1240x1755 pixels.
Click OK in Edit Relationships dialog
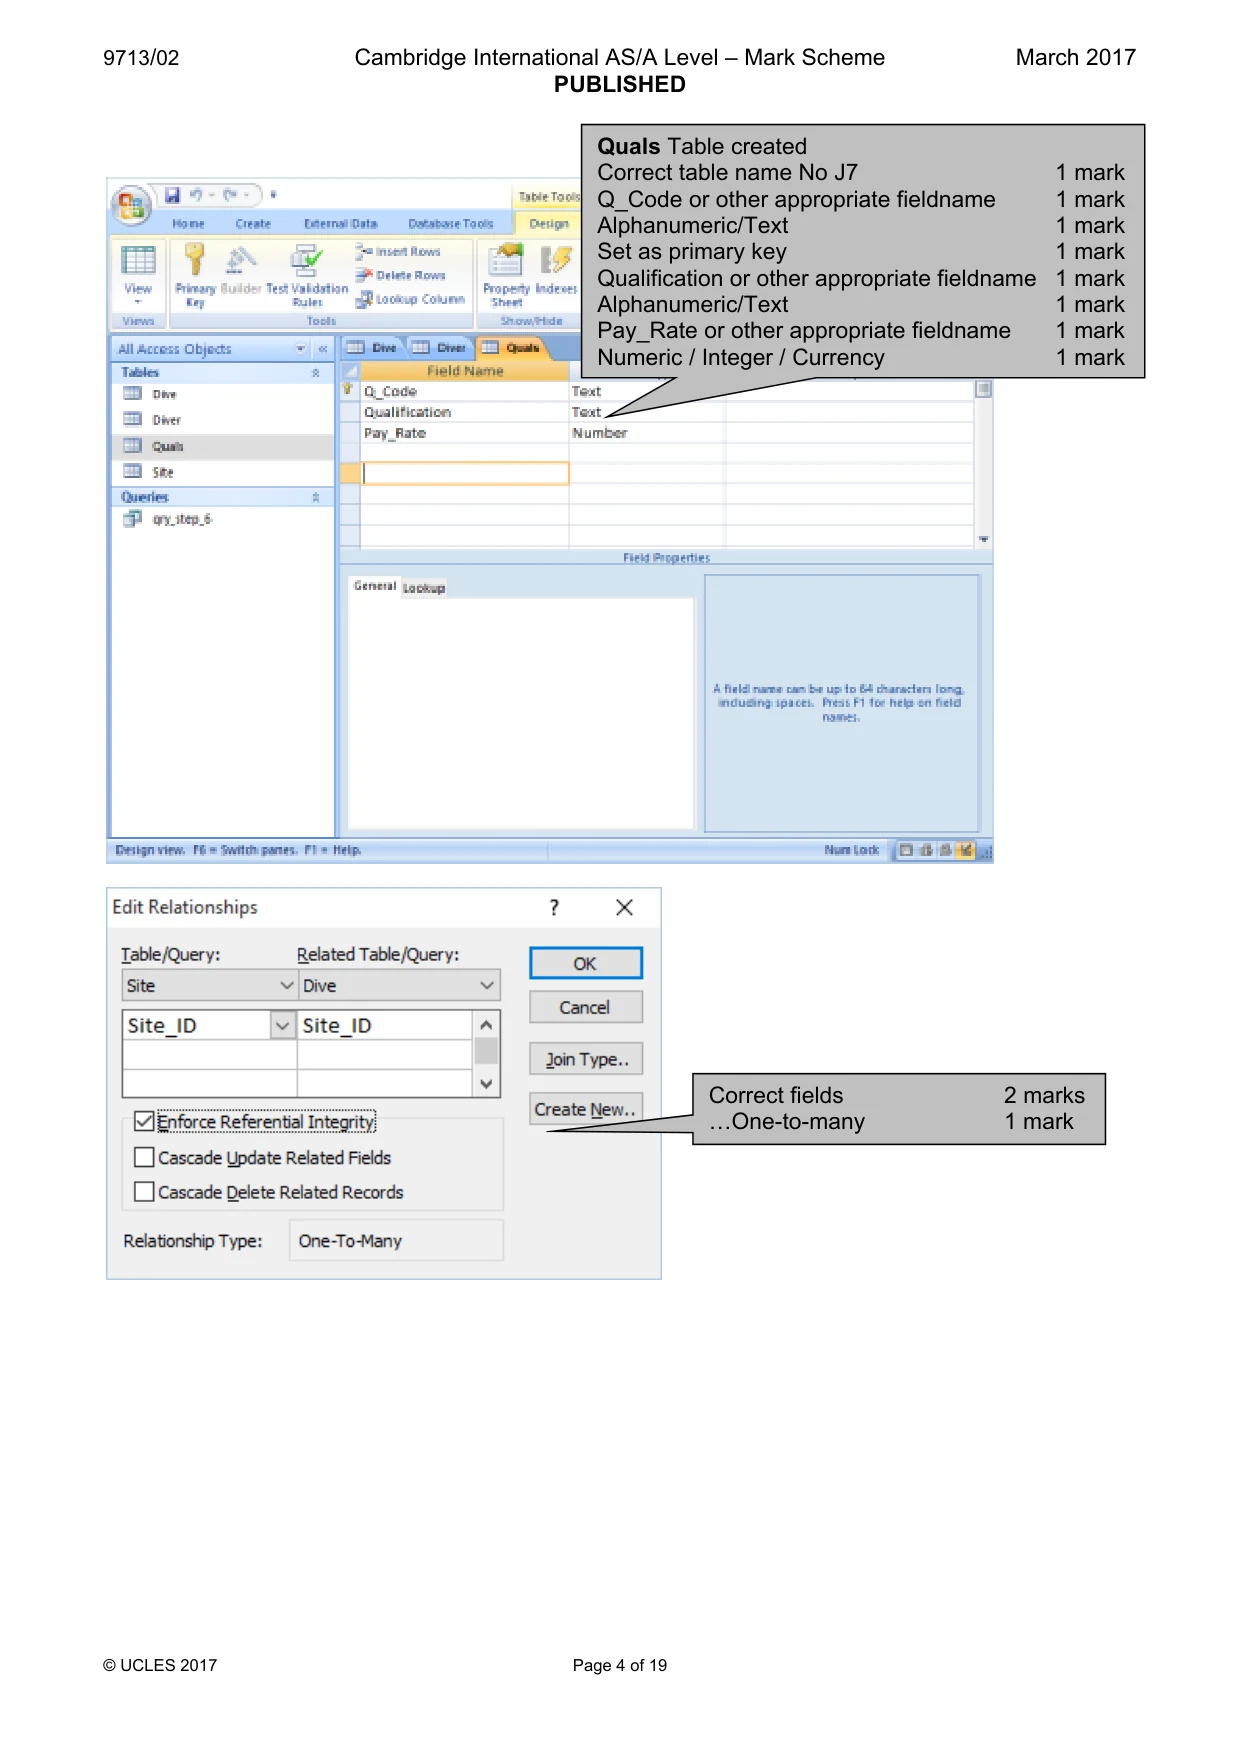[585, 963]
